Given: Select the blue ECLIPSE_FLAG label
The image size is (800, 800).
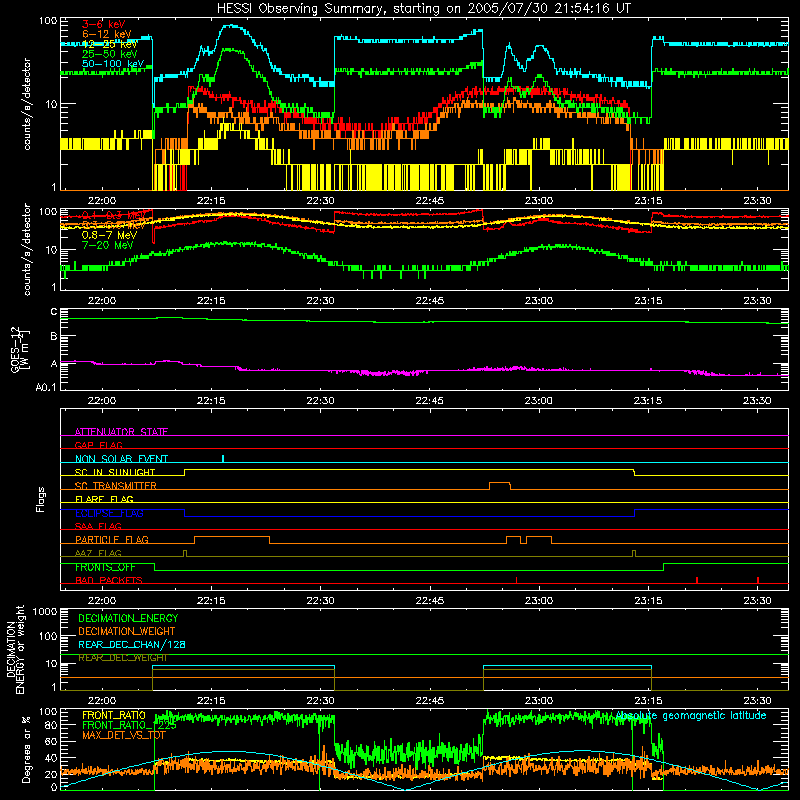Looking at the screenshot, I should pyautogui.click(x=109, y=513).
